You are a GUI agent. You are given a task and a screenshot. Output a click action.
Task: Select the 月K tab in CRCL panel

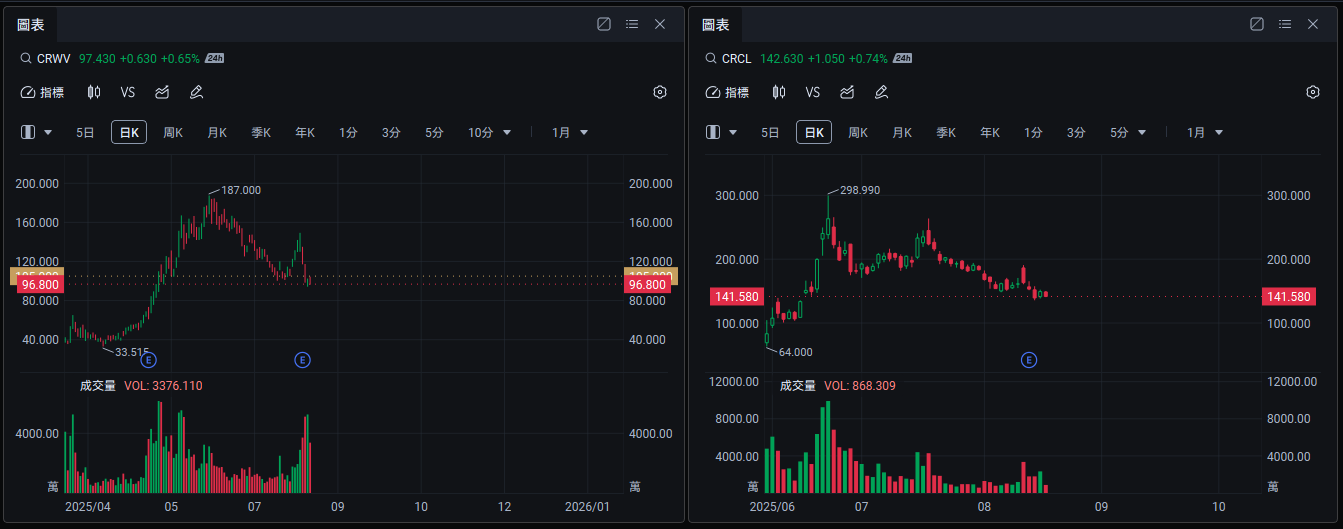[x=902, y=132]
